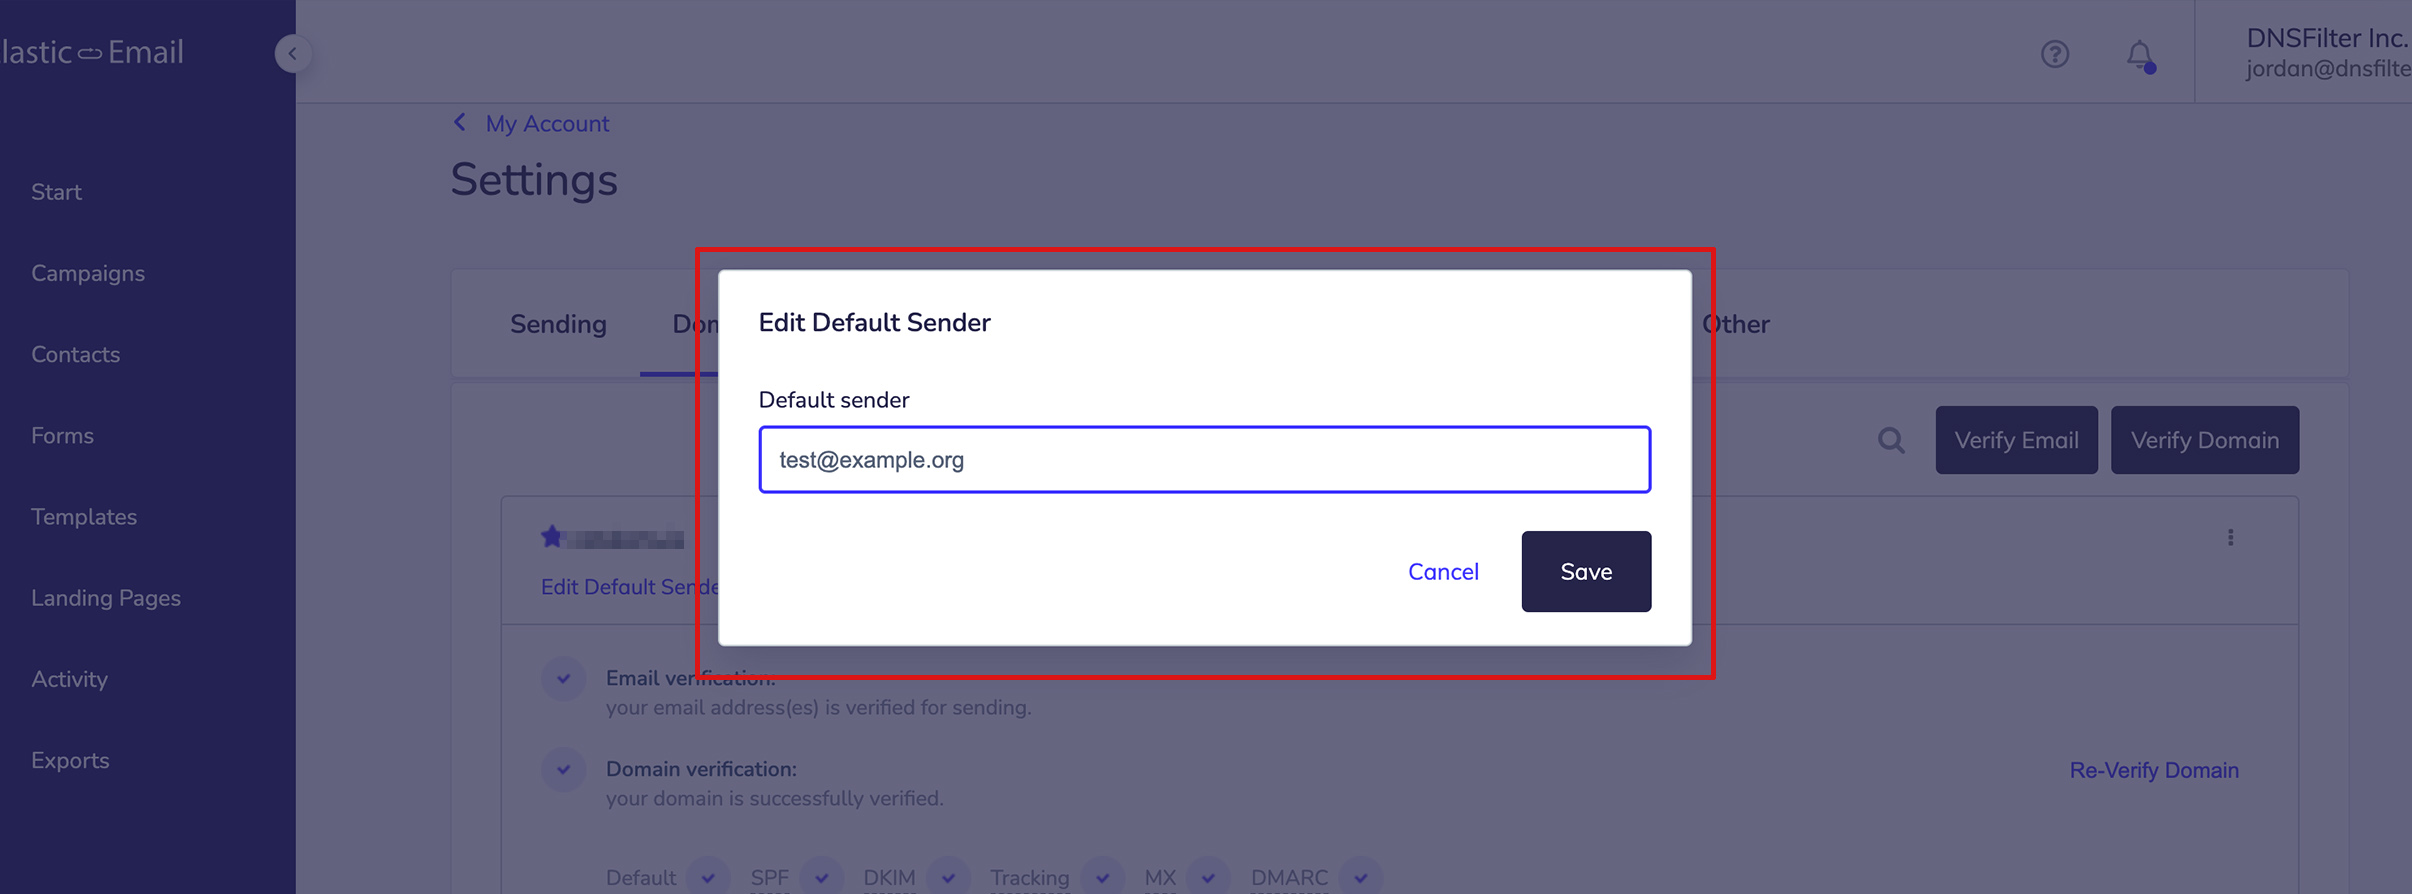Click the Tracking record label
The height and width of the screenshot is (894, 2412).
pos(1029,878)
